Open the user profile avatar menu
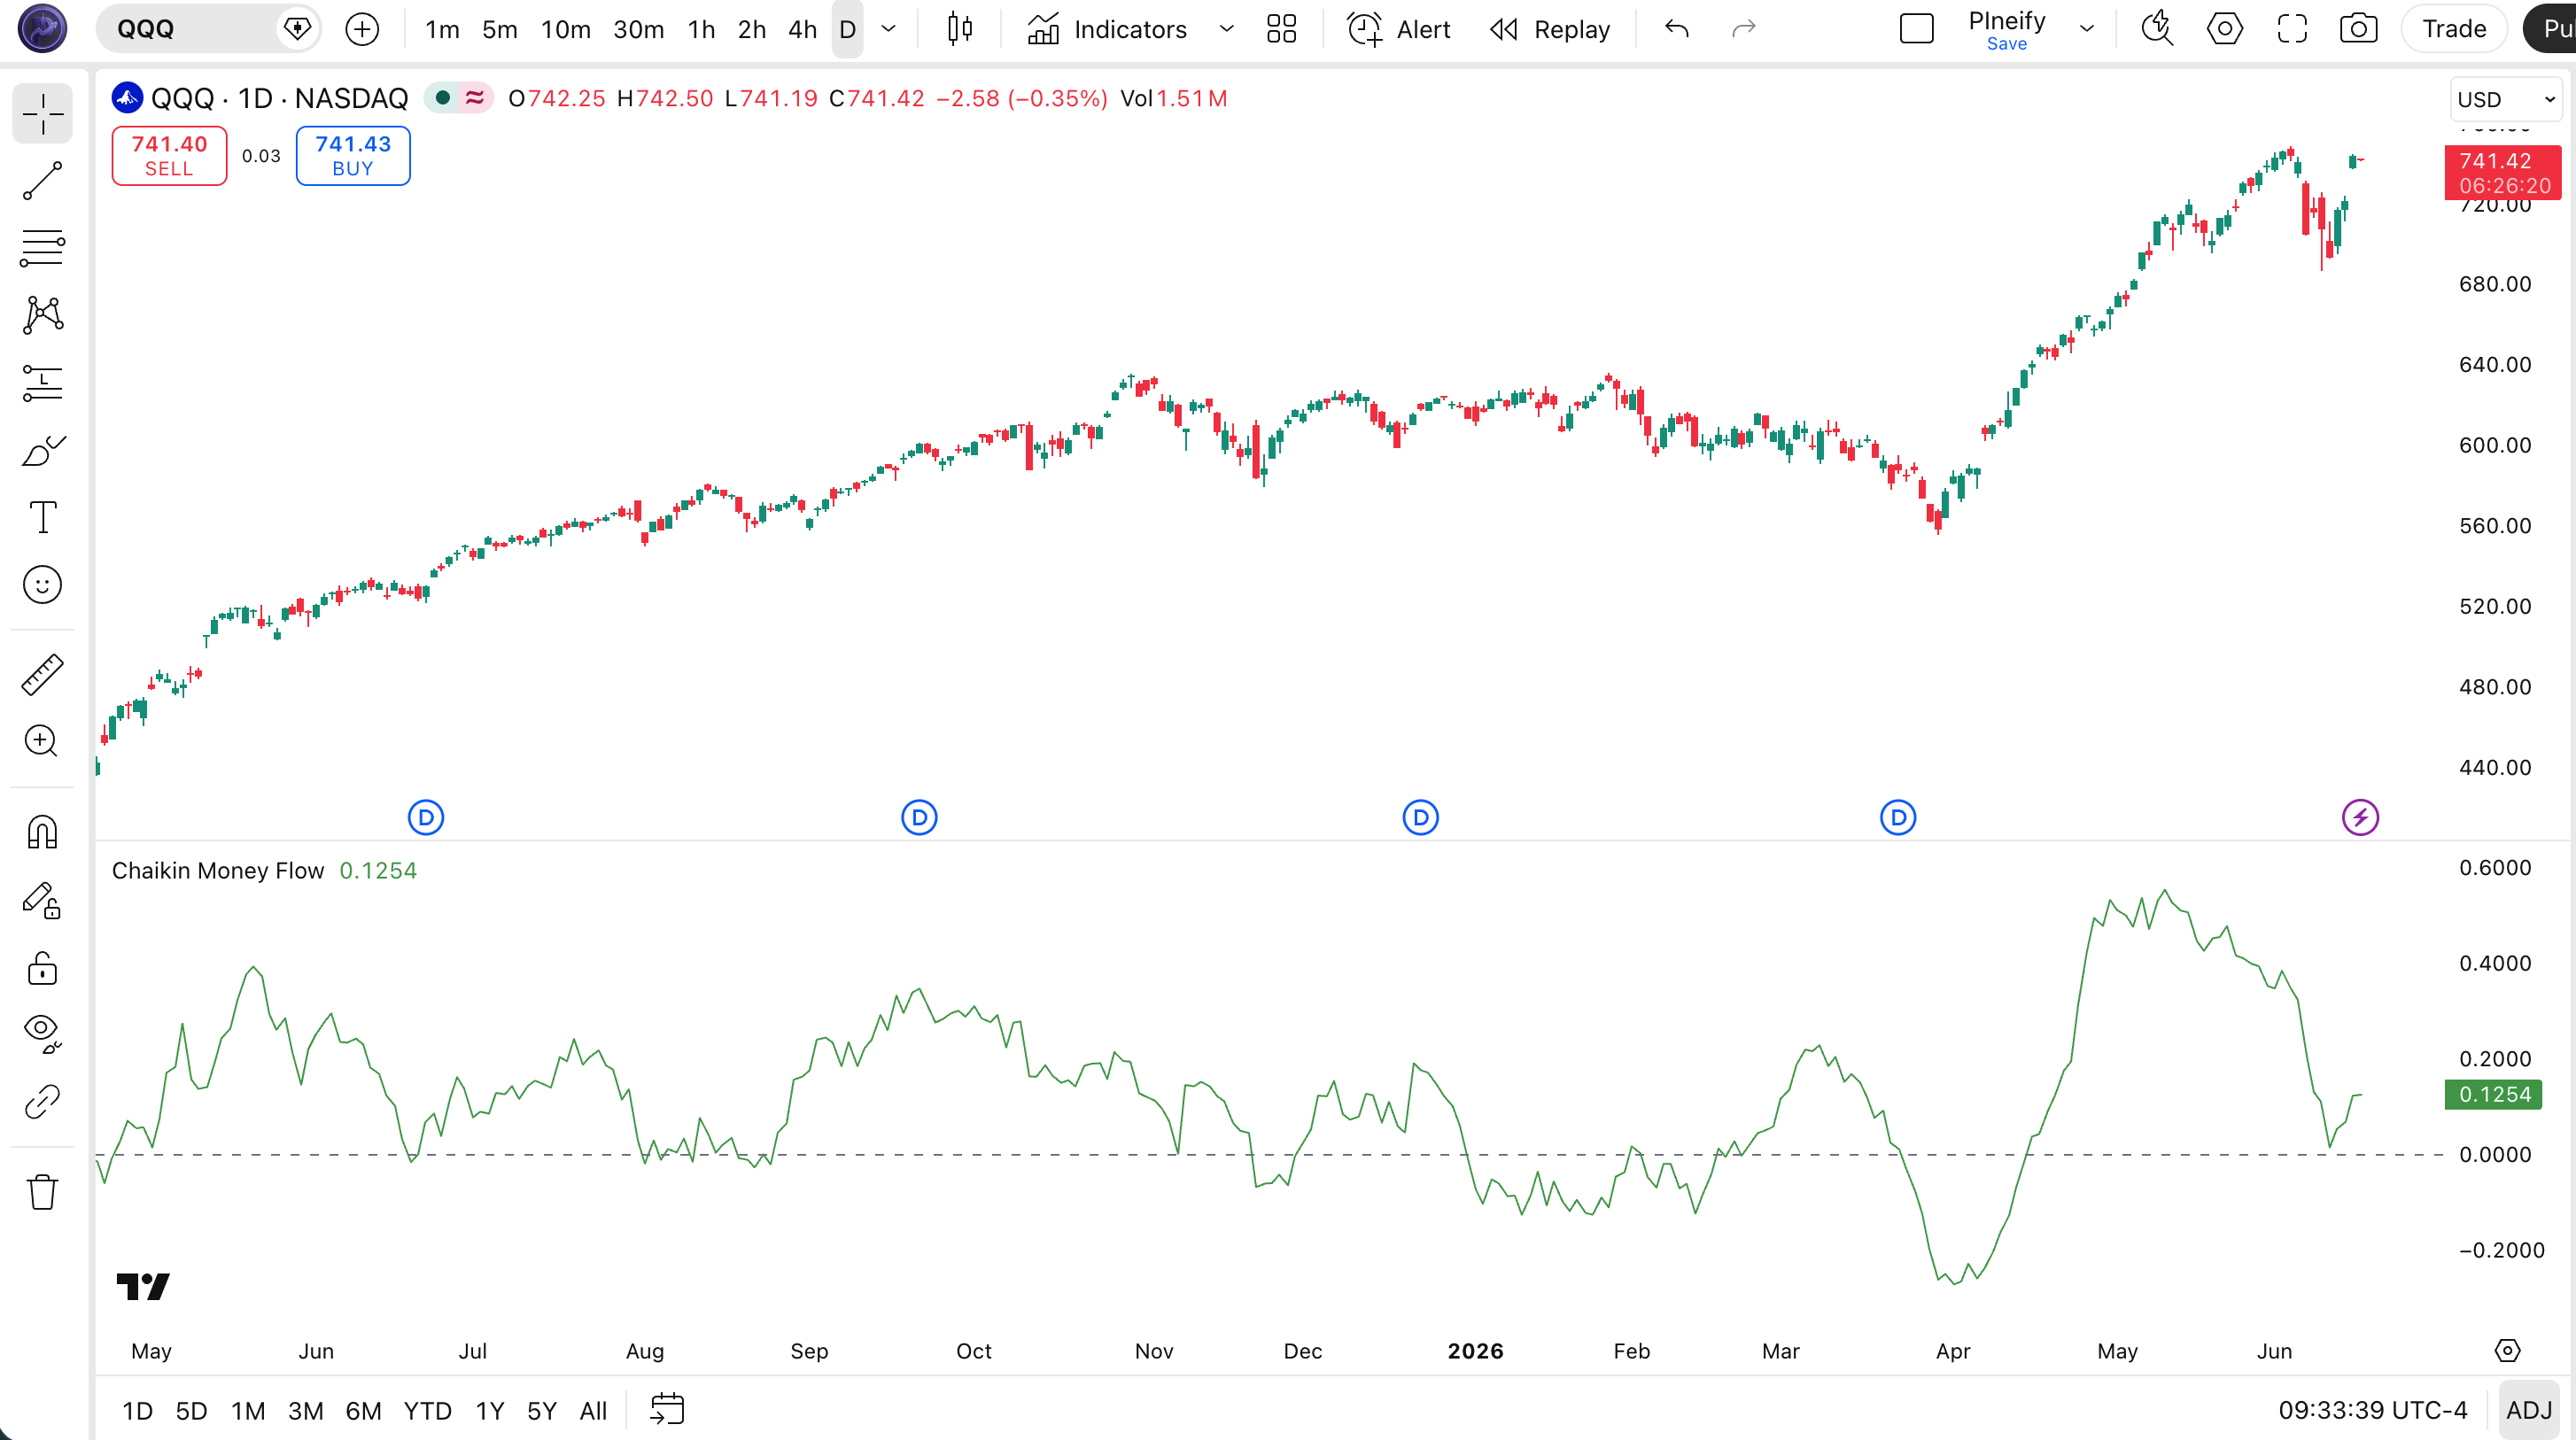The height and width of the screenshot is (1440, 2576). tap(42, 28)
